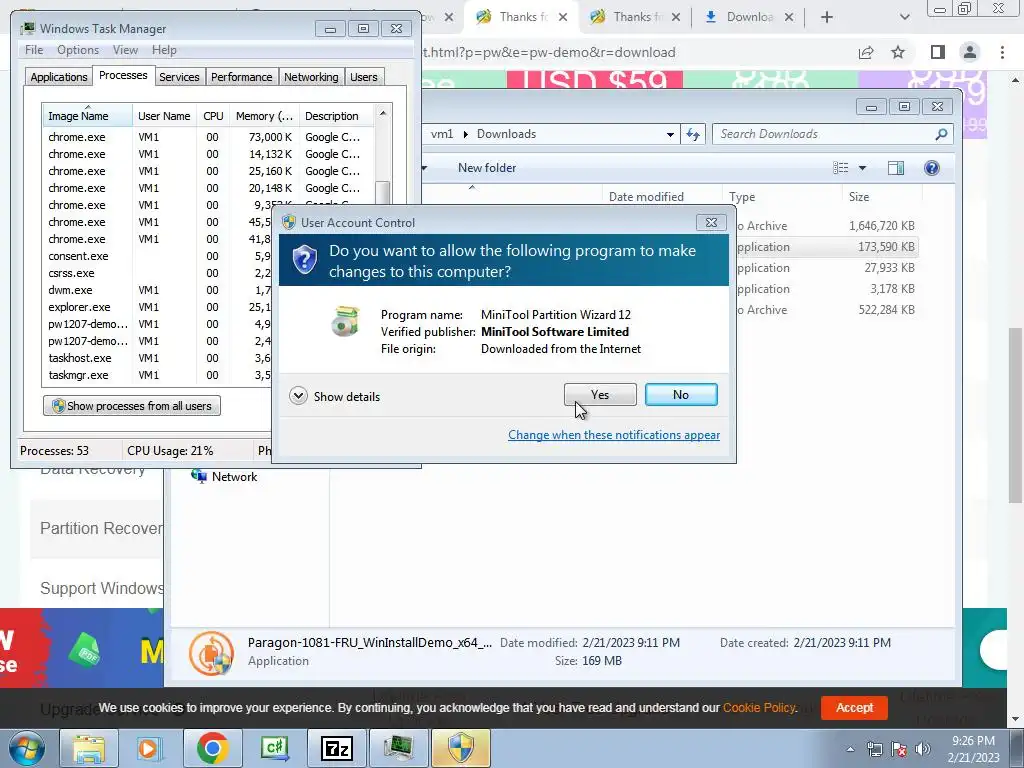
Task: Share this page icon in Chrome
Action: pyautogui.click(x=866, y=52)
